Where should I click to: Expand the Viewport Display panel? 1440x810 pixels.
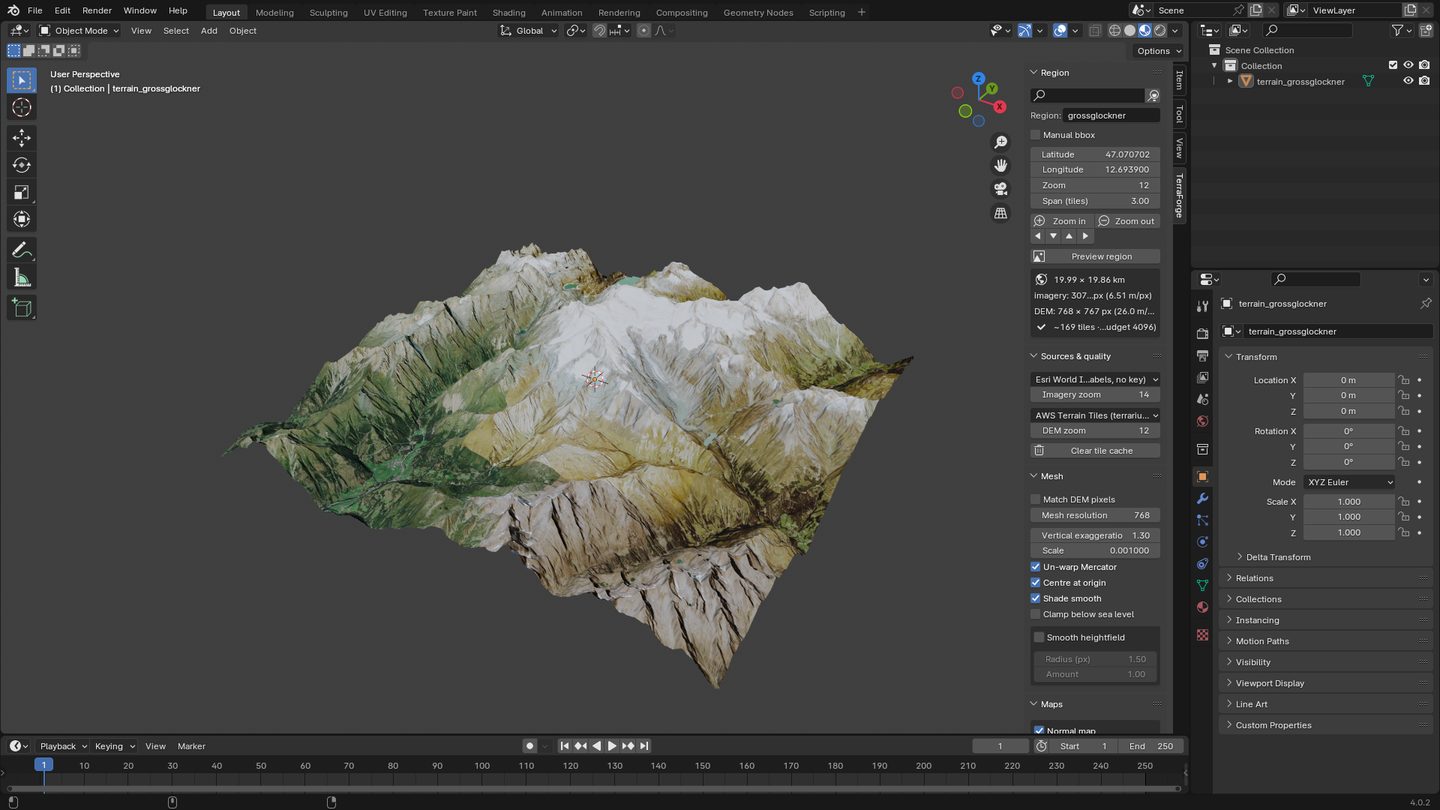coord(1269,683)
